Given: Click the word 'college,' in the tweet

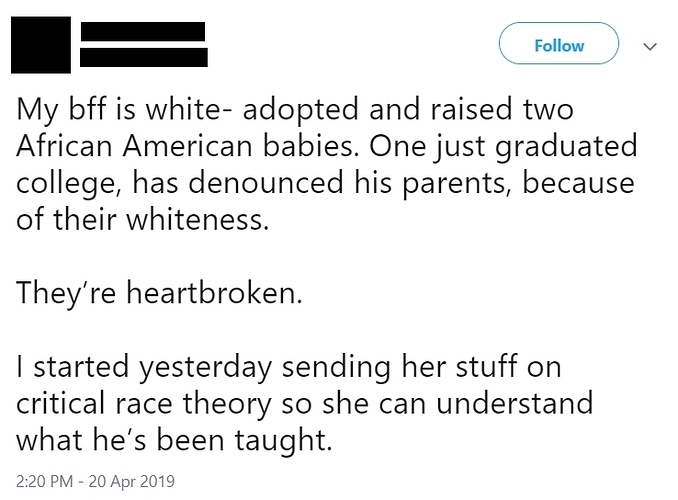Looking at the screenshot, I should coord(70,183).
